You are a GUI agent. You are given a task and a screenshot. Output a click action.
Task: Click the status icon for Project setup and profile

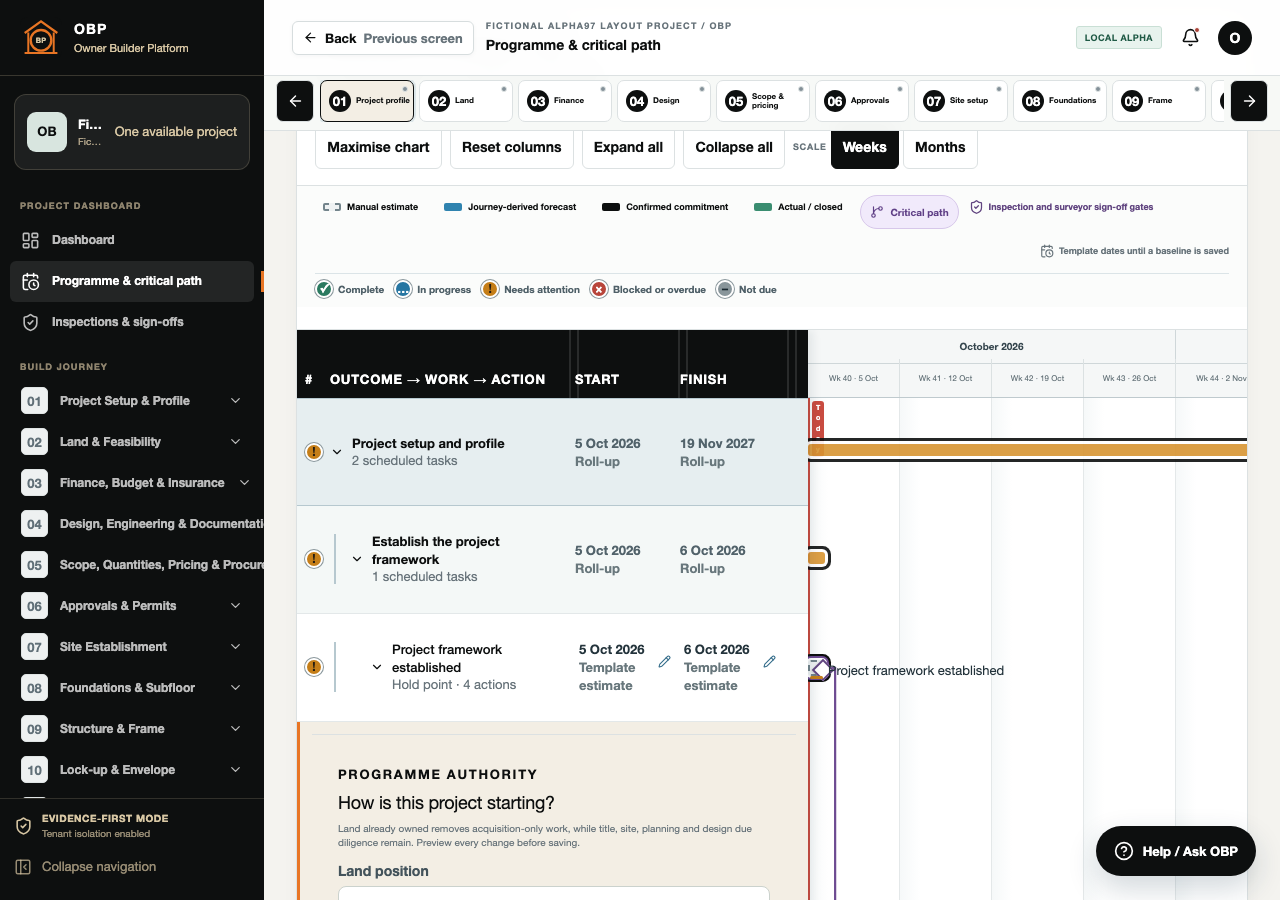(314, 452)
